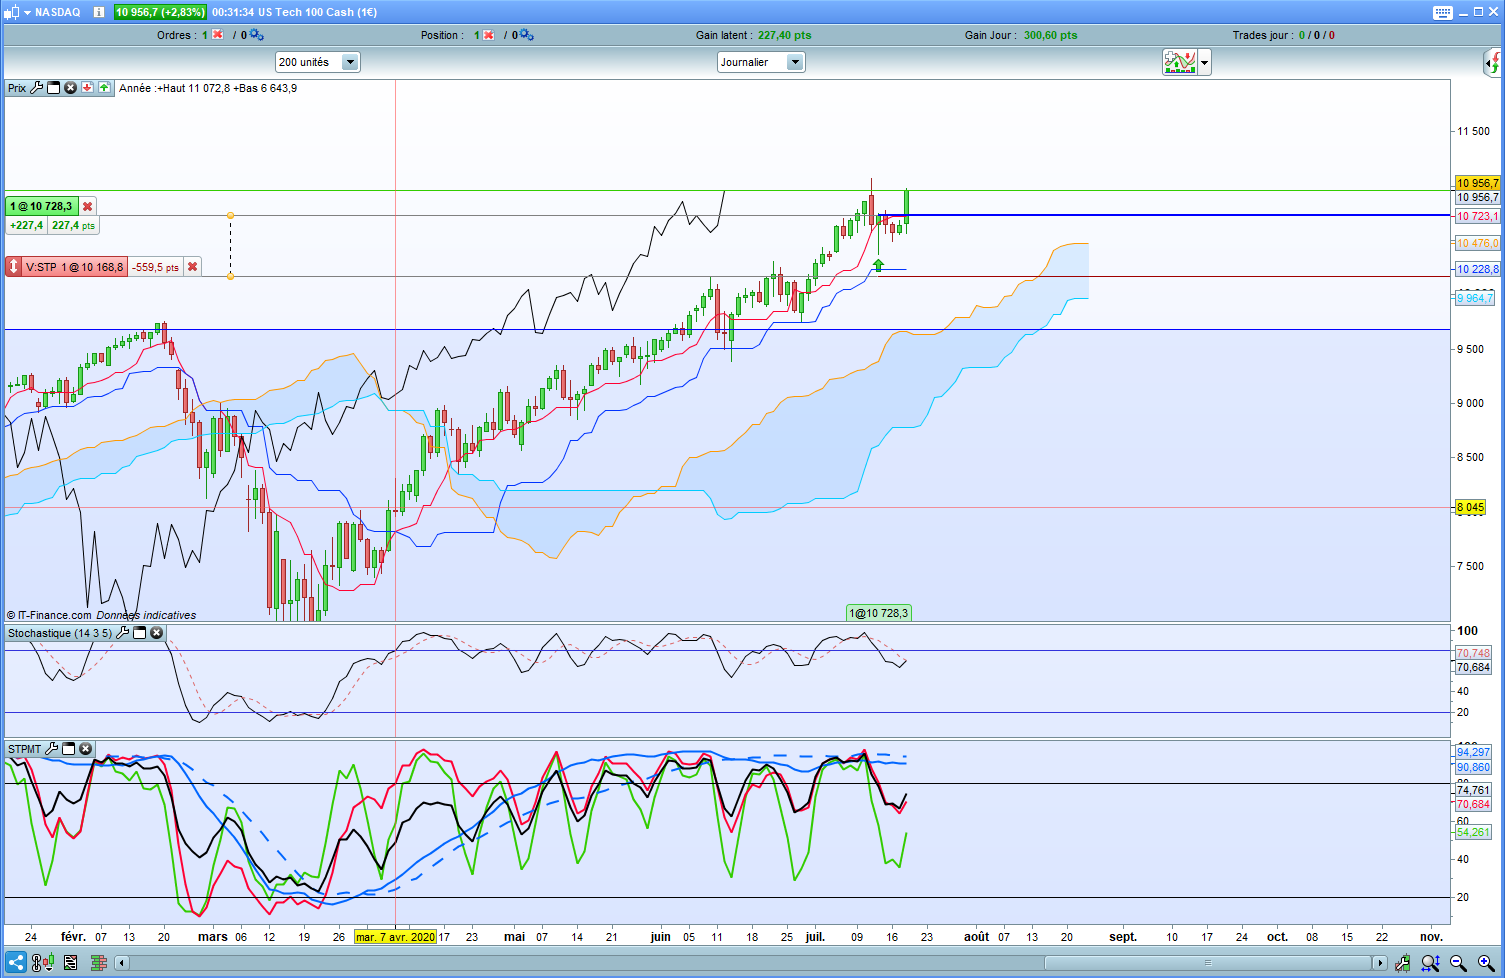Expand the trading chart mode dropdown arrow

(1205, 62)
